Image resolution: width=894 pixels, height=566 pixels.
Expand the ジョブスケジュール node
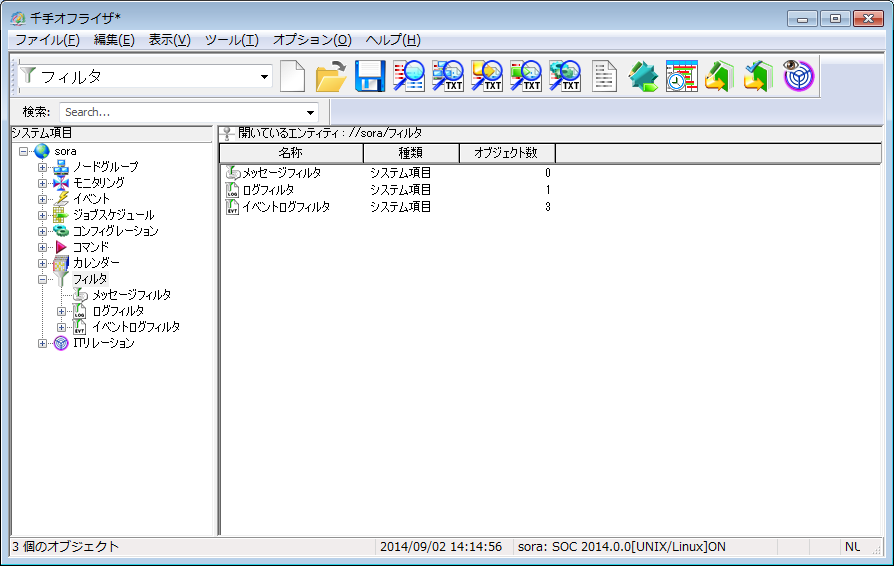click(x=42, y=215)
